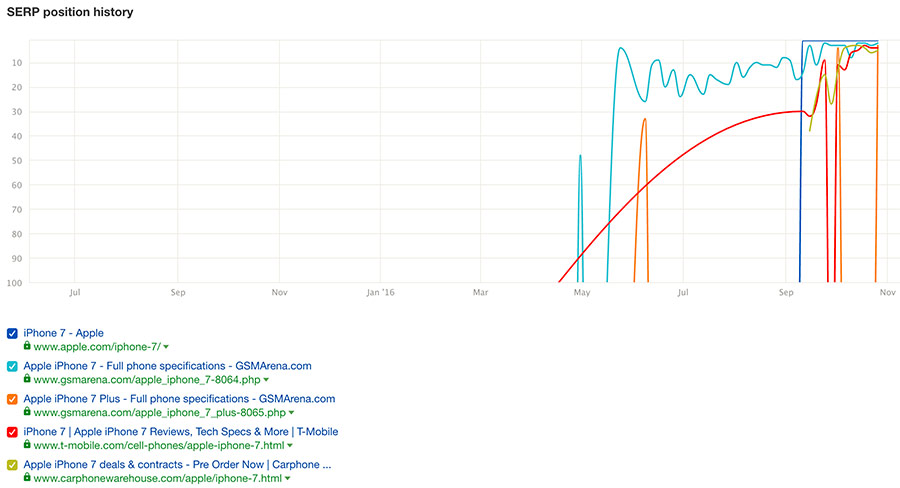The width and height of the screenshot is (900, 488).
Task: Uncheck the iPhone 7 - Apple checkbox
Action: point(12,333)
